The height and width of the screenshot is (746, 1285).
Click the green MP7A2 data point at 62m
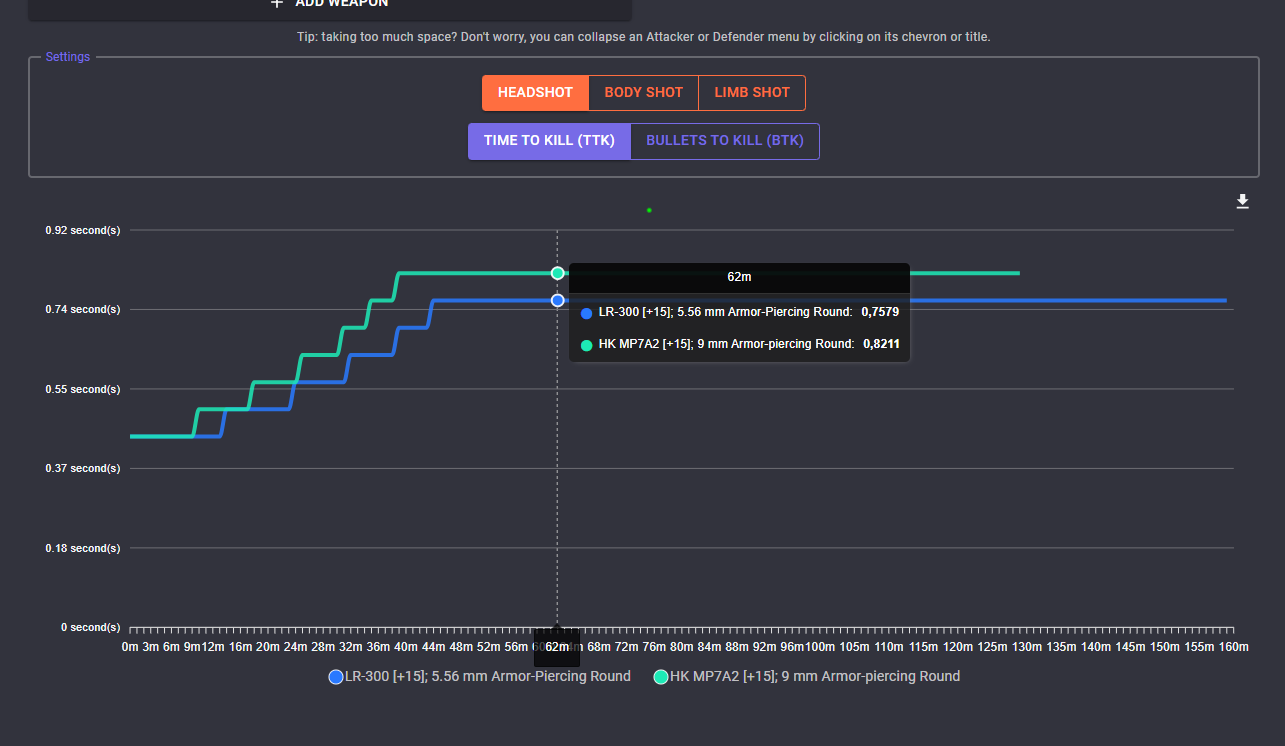point(557,273)
